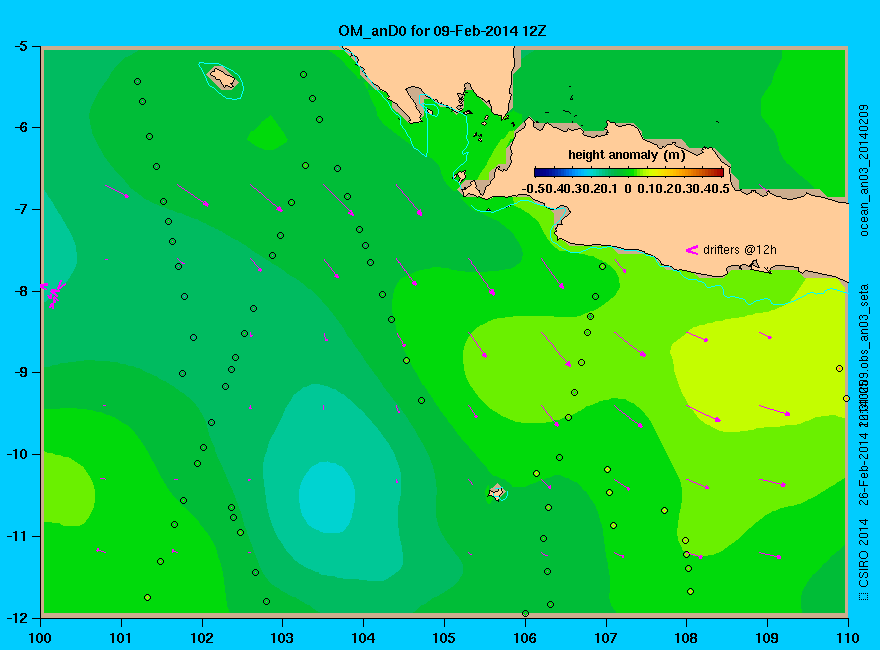Screen dimensions: 880x650
Task: Click the y-axis label '-12'
Action: (x=17, y=617)
